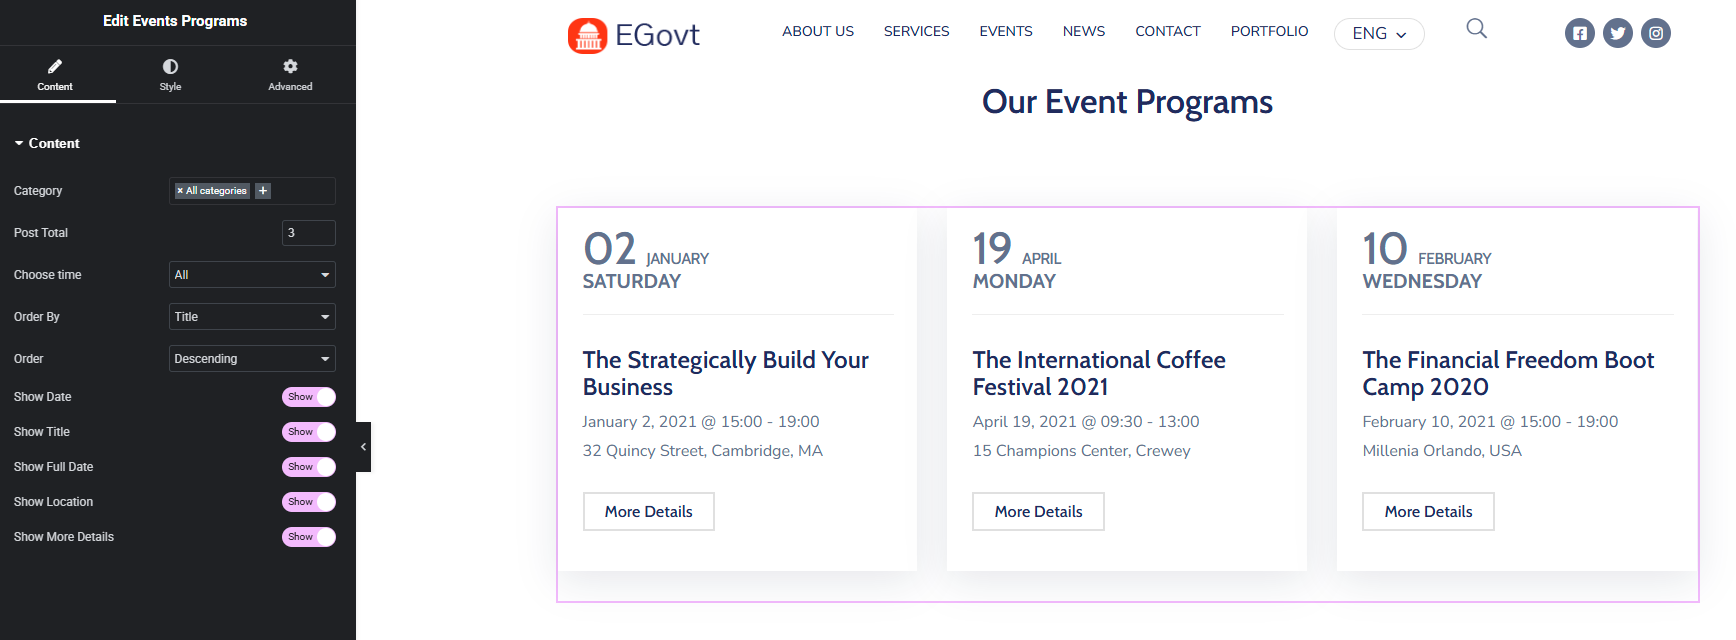Open the Advanced gear tab
The height and width of the screenshot is (640, 1736).
[x=290, y=67]
